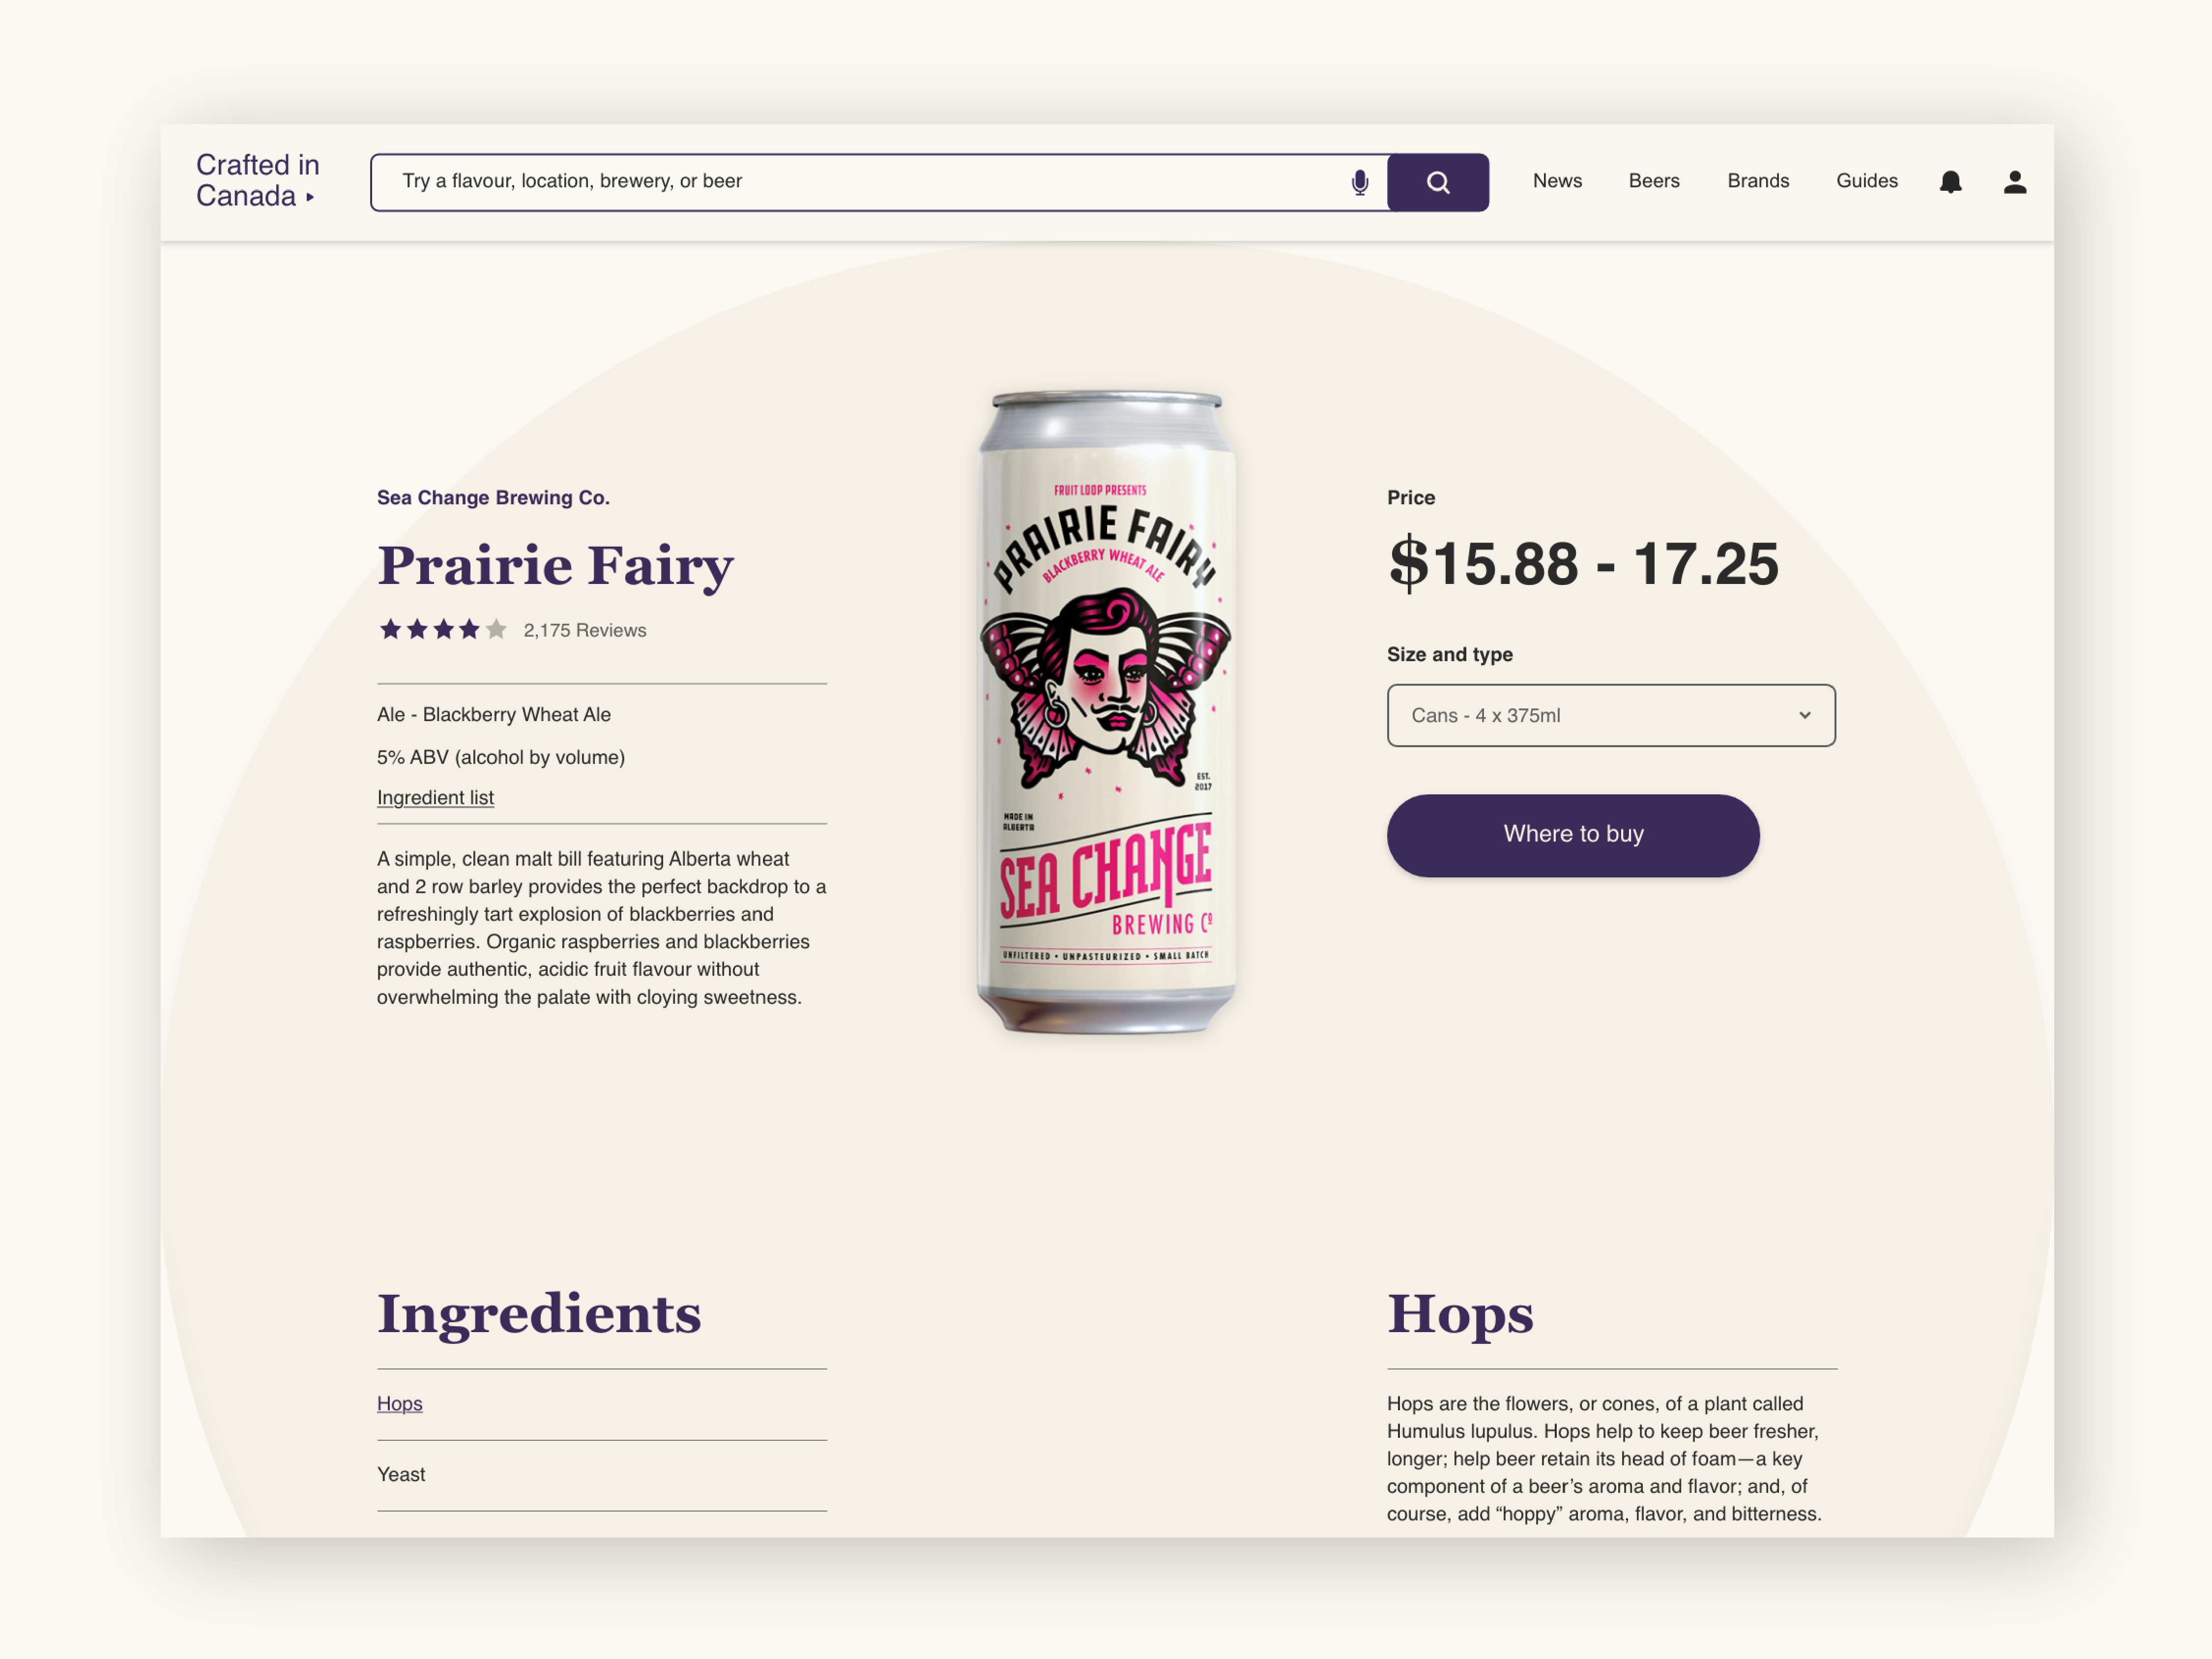Viewport: 2212px width, 1659px height.
Task: Click into the flavour, location, brewery search field
Action: (860, 182)
